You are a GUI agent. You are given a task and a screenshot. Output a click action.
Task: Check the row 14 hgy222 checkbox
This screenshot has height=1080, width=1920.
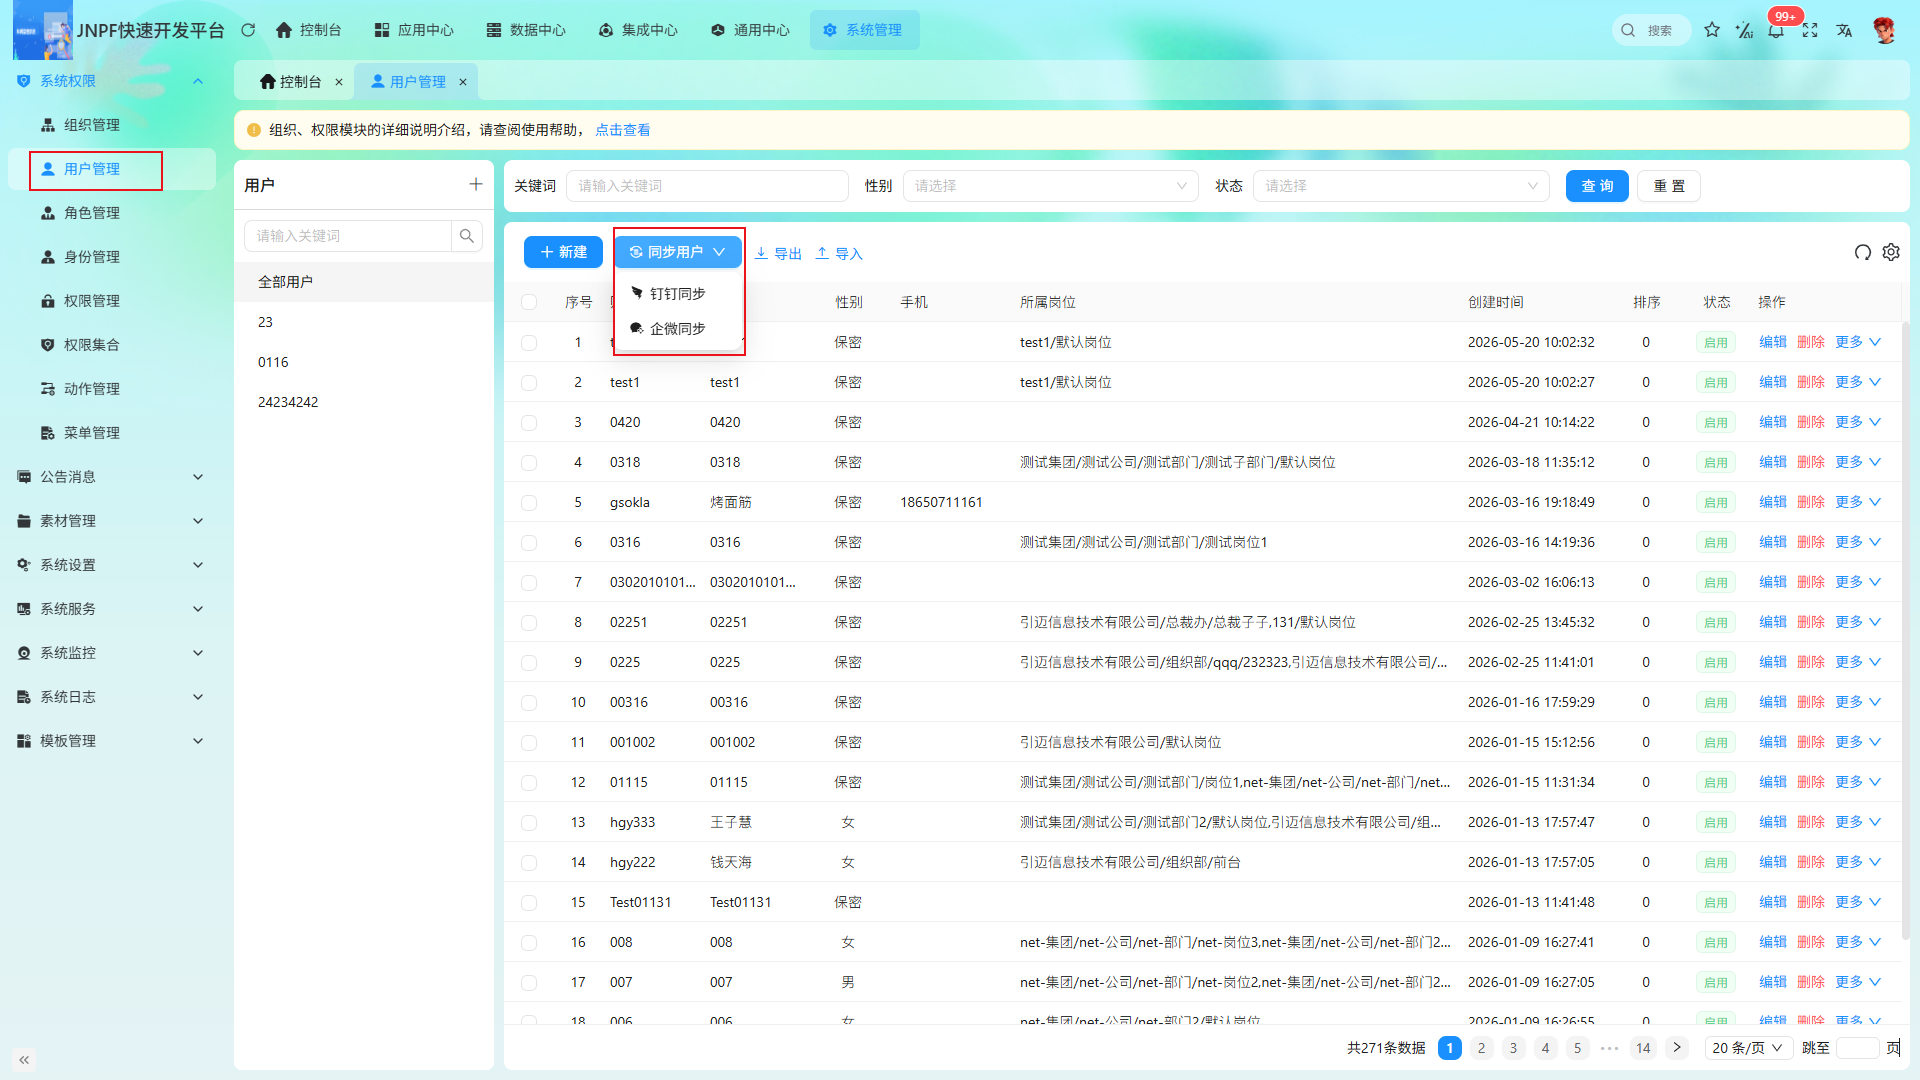529,862
